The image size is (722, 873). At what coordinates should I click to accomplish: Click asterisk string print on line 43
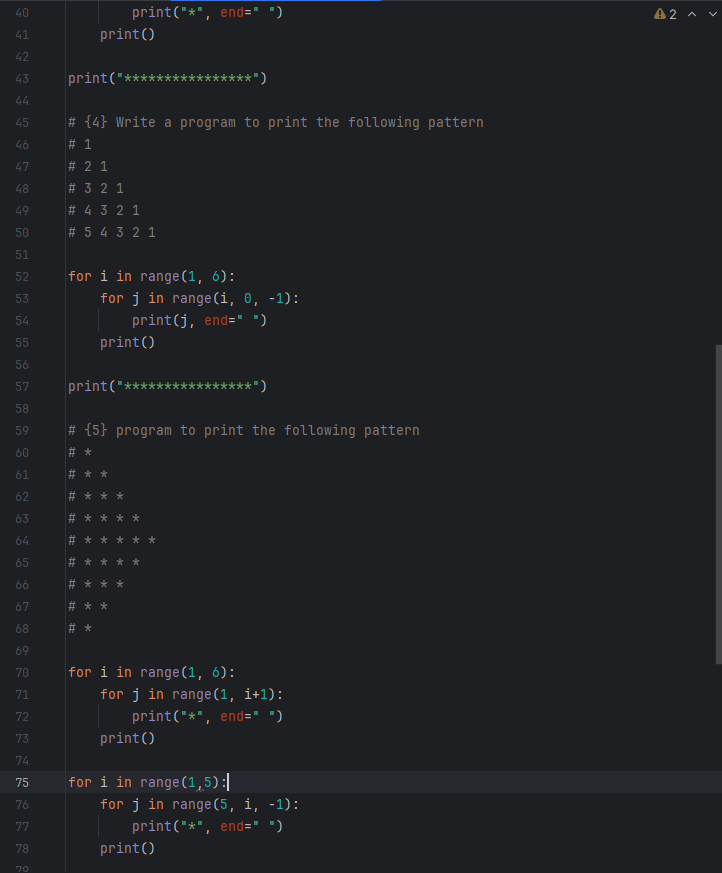168,79
